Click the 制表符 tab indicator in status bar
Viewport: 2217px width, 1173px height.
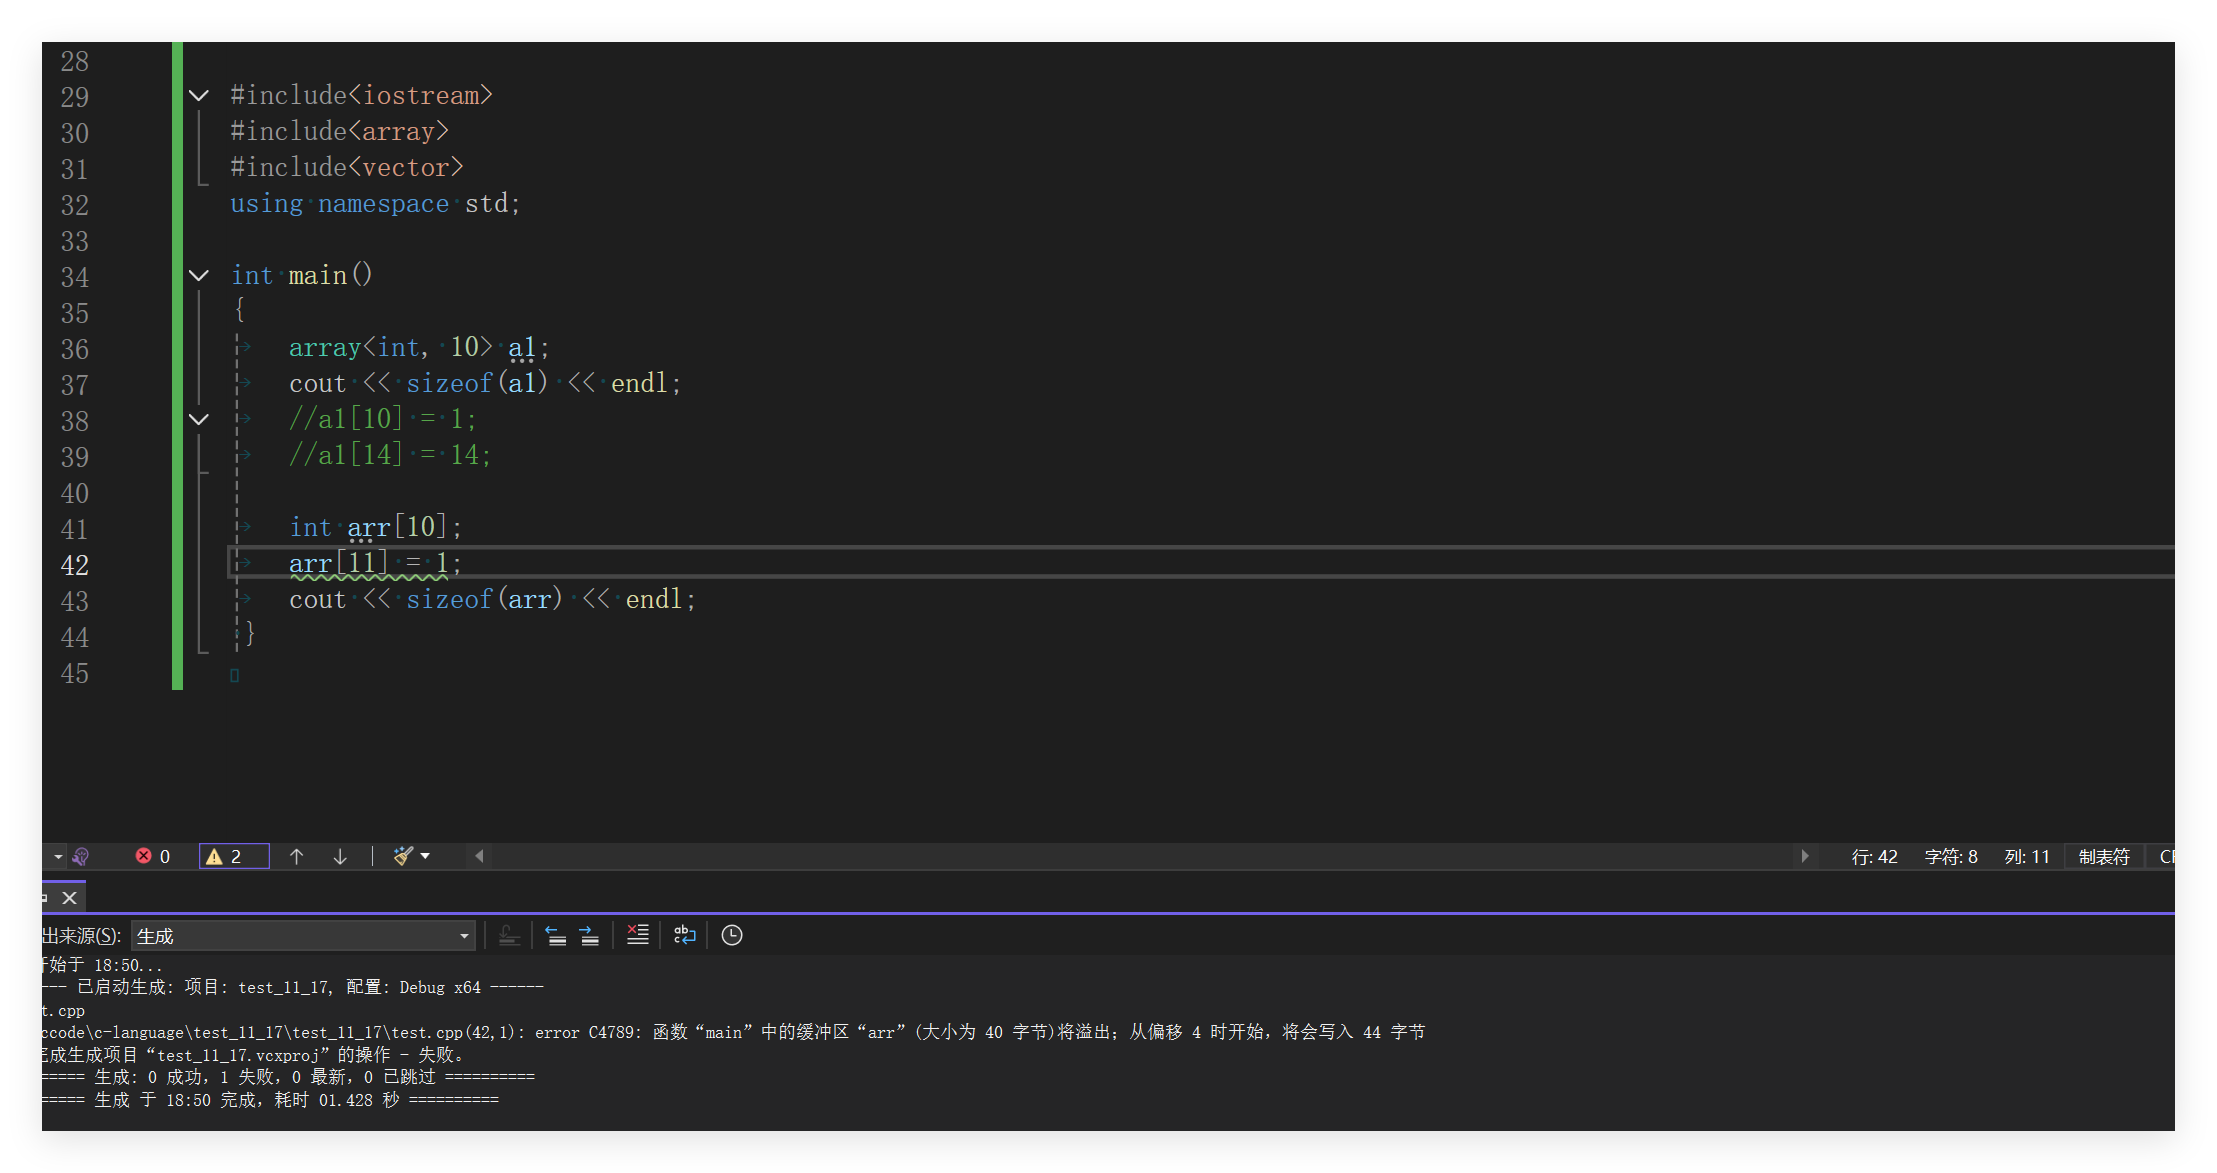pyautogui.click(x=2104, y=857)
